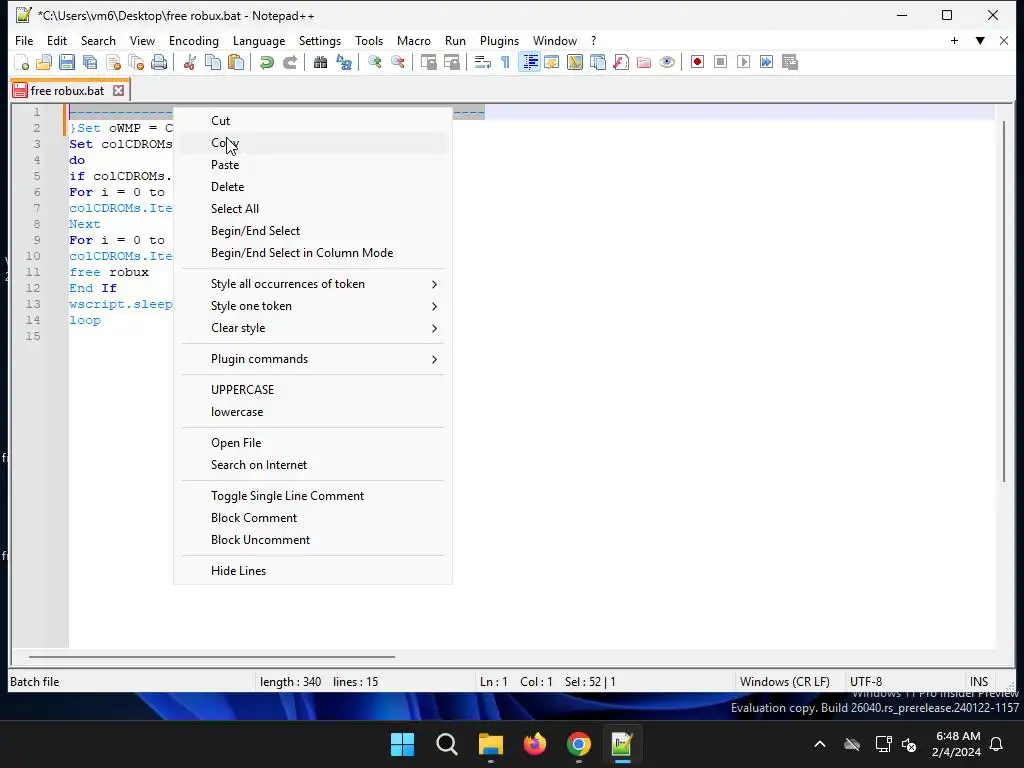This screenshot has height=768, width=1024.
Task: Expand the Style one token submenu
Action: 313,306
